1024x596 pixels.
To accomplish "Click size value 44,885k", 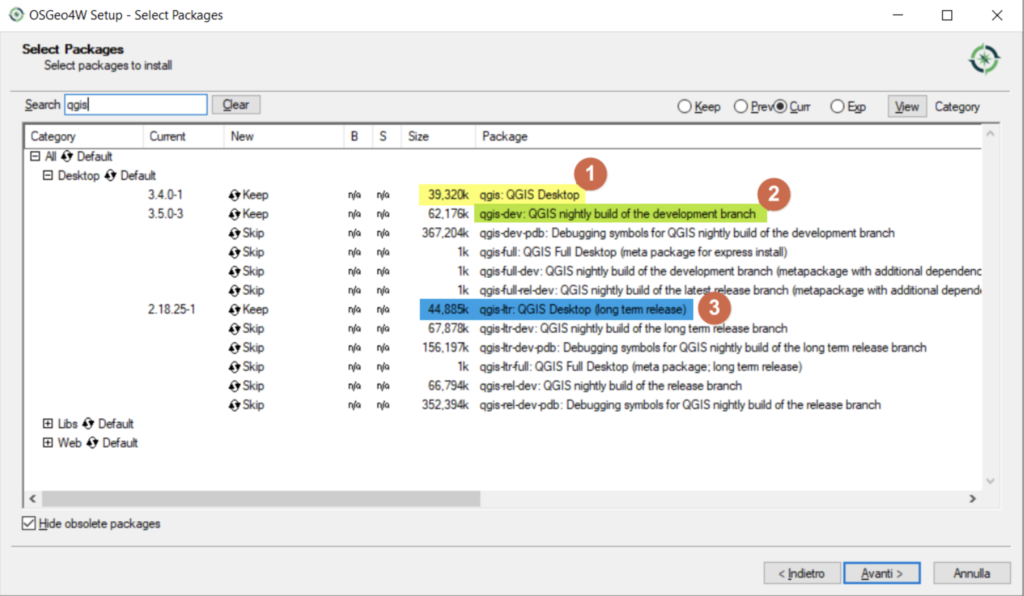I will click(448, 309).
